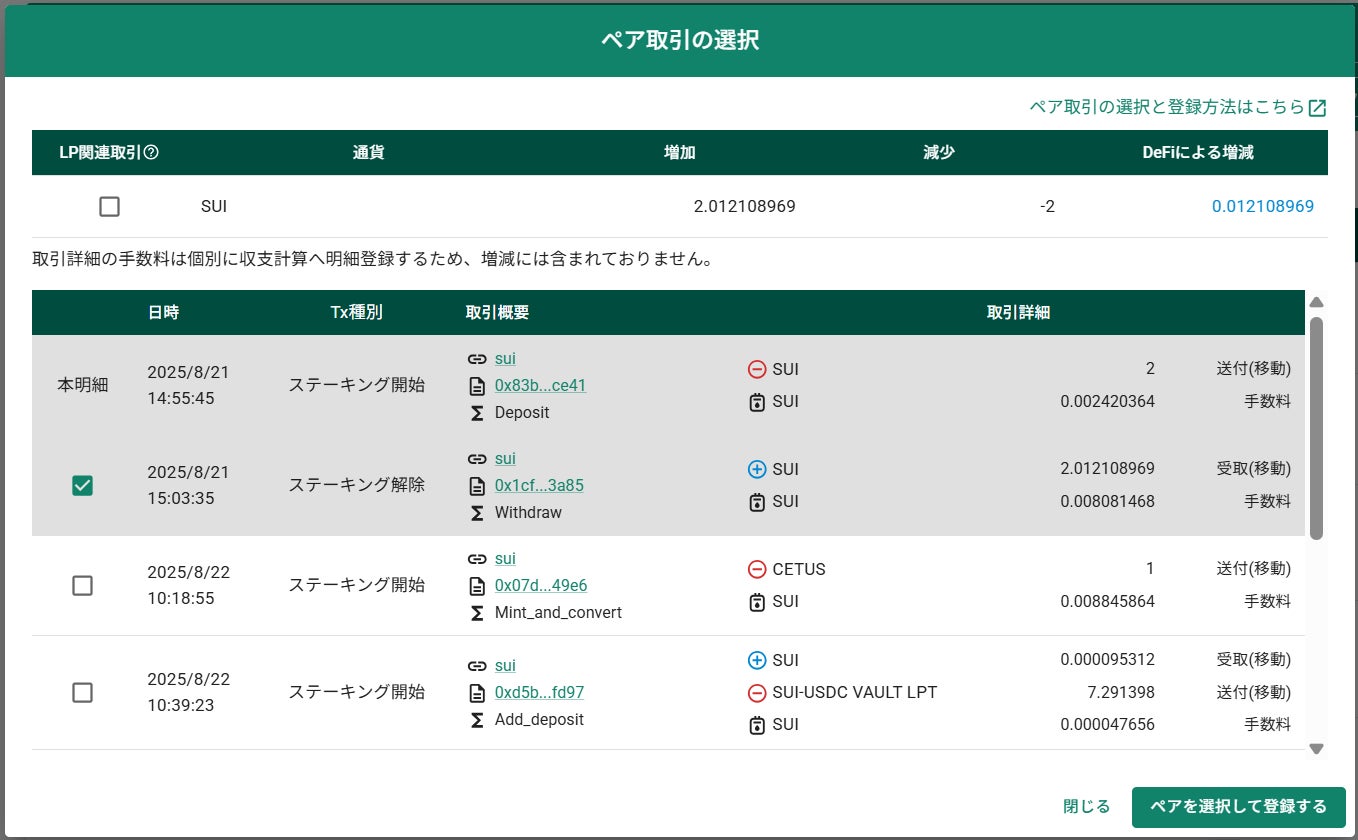Click the document icon beside 0x1cf...3a85
Viewport: 1358px width, 840px height.
pos(477,485)
